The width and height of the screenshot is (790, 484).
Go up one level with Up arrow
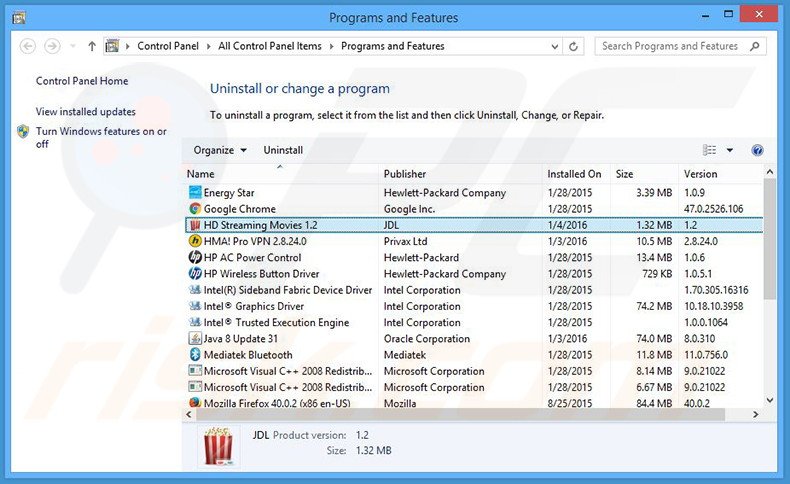(x=92, y=46)
